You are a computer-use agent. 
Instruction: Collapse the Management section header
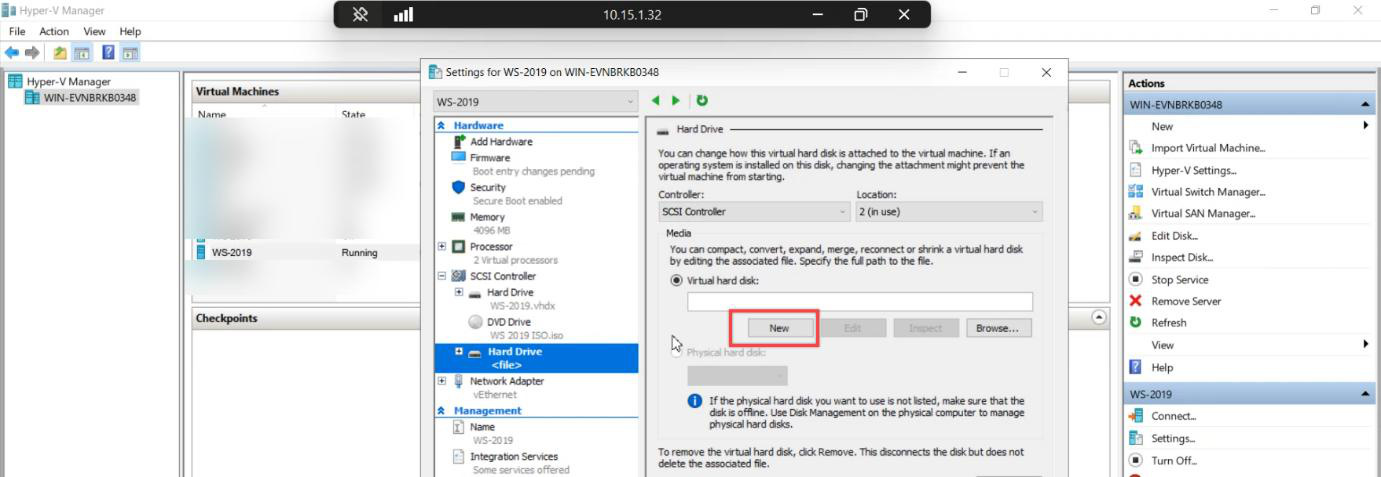(442, 410)
